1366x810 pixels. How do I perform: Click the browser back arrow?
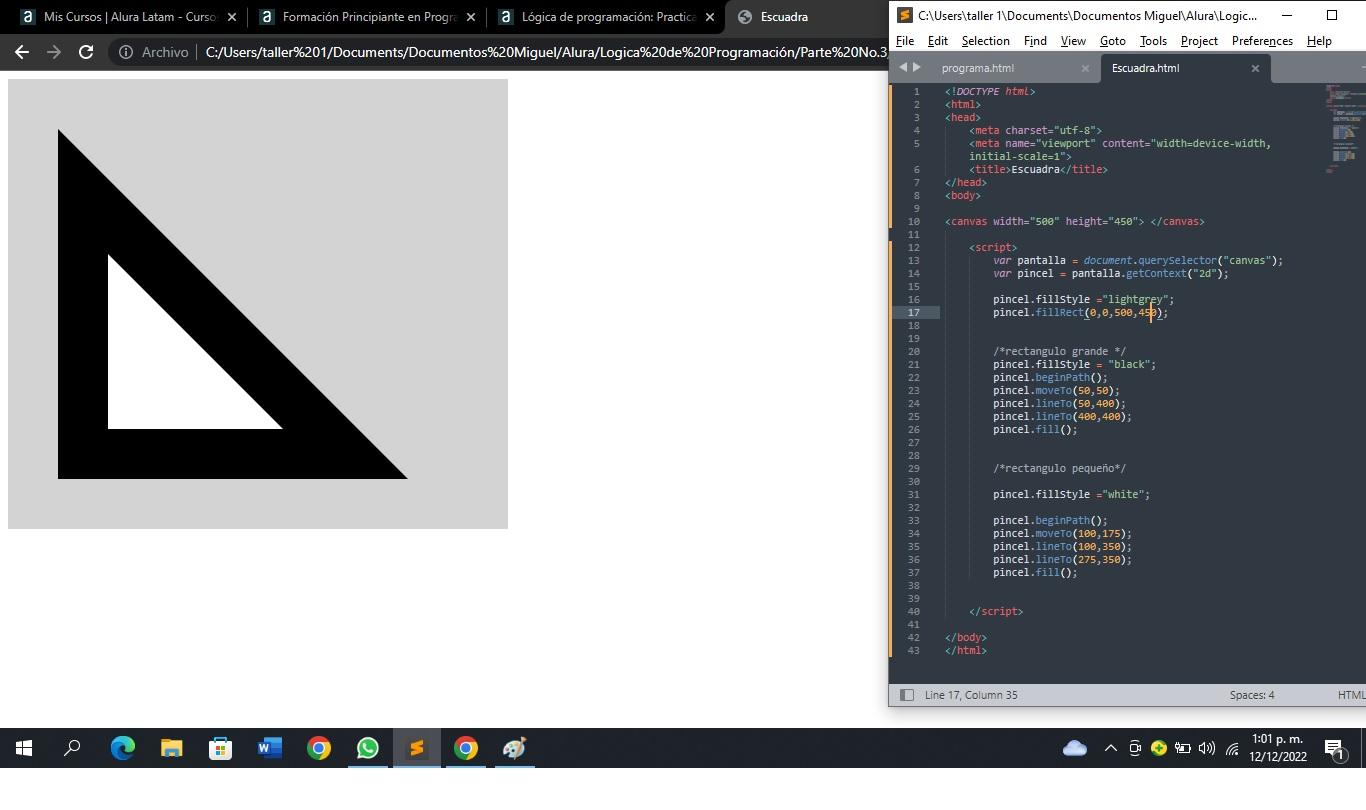22,52
